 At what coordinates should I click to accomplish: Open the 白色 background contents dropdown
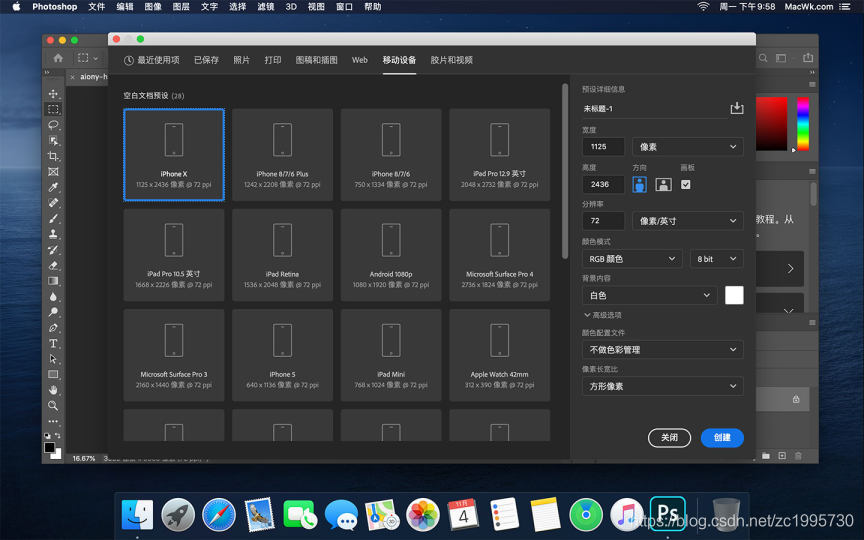point(650,295)
